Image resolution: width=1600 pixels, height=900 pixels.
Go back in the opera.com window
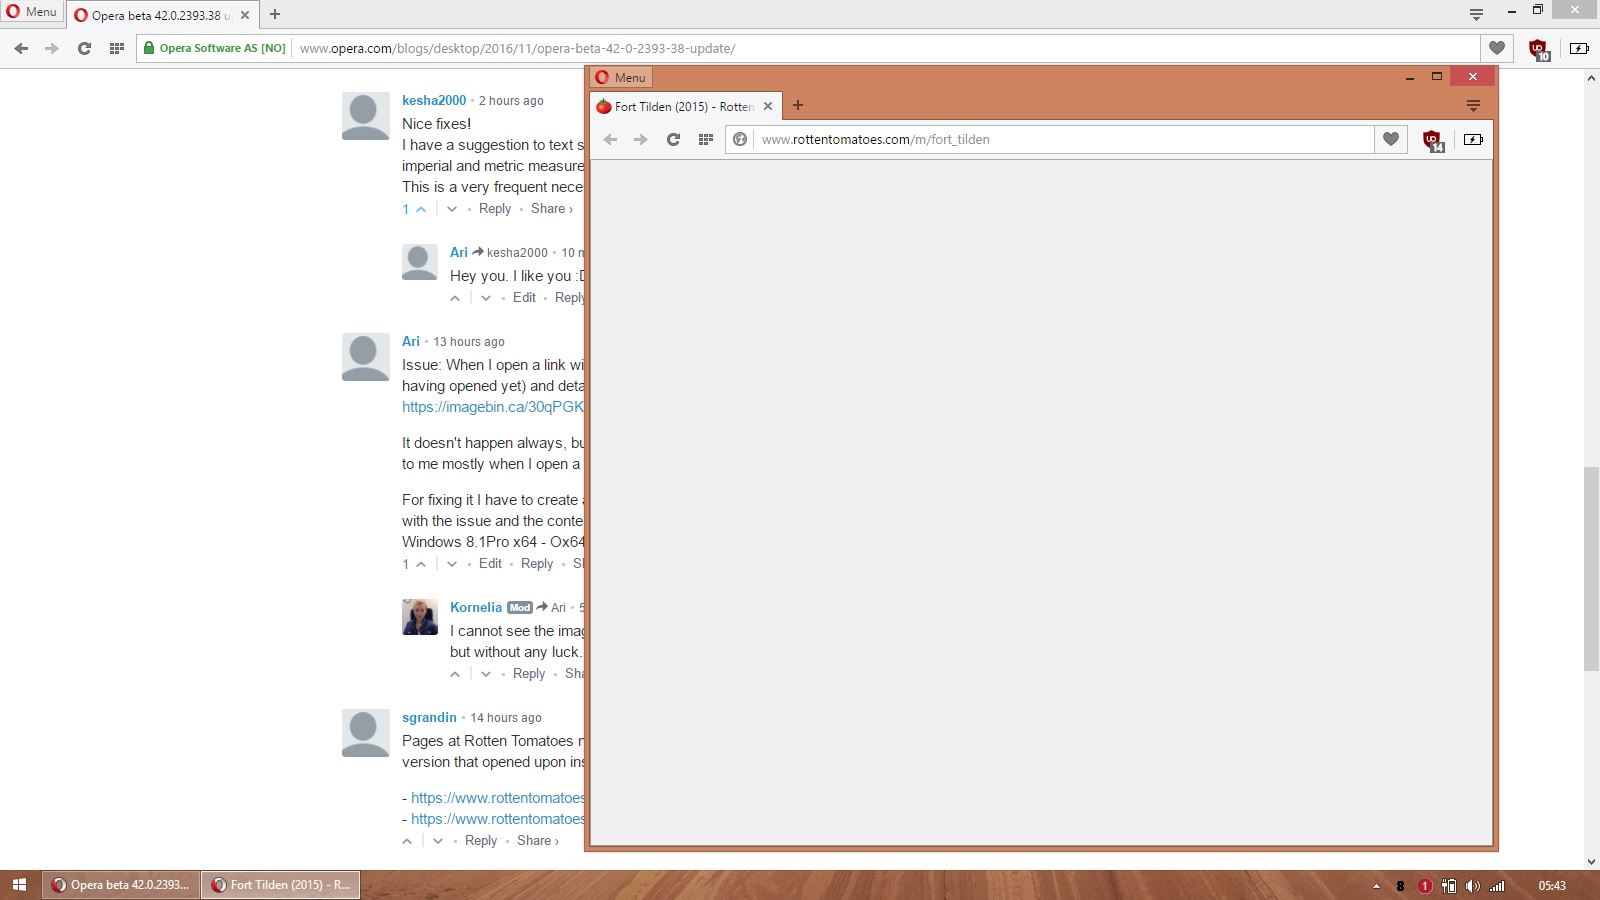(x=21, y=48)
